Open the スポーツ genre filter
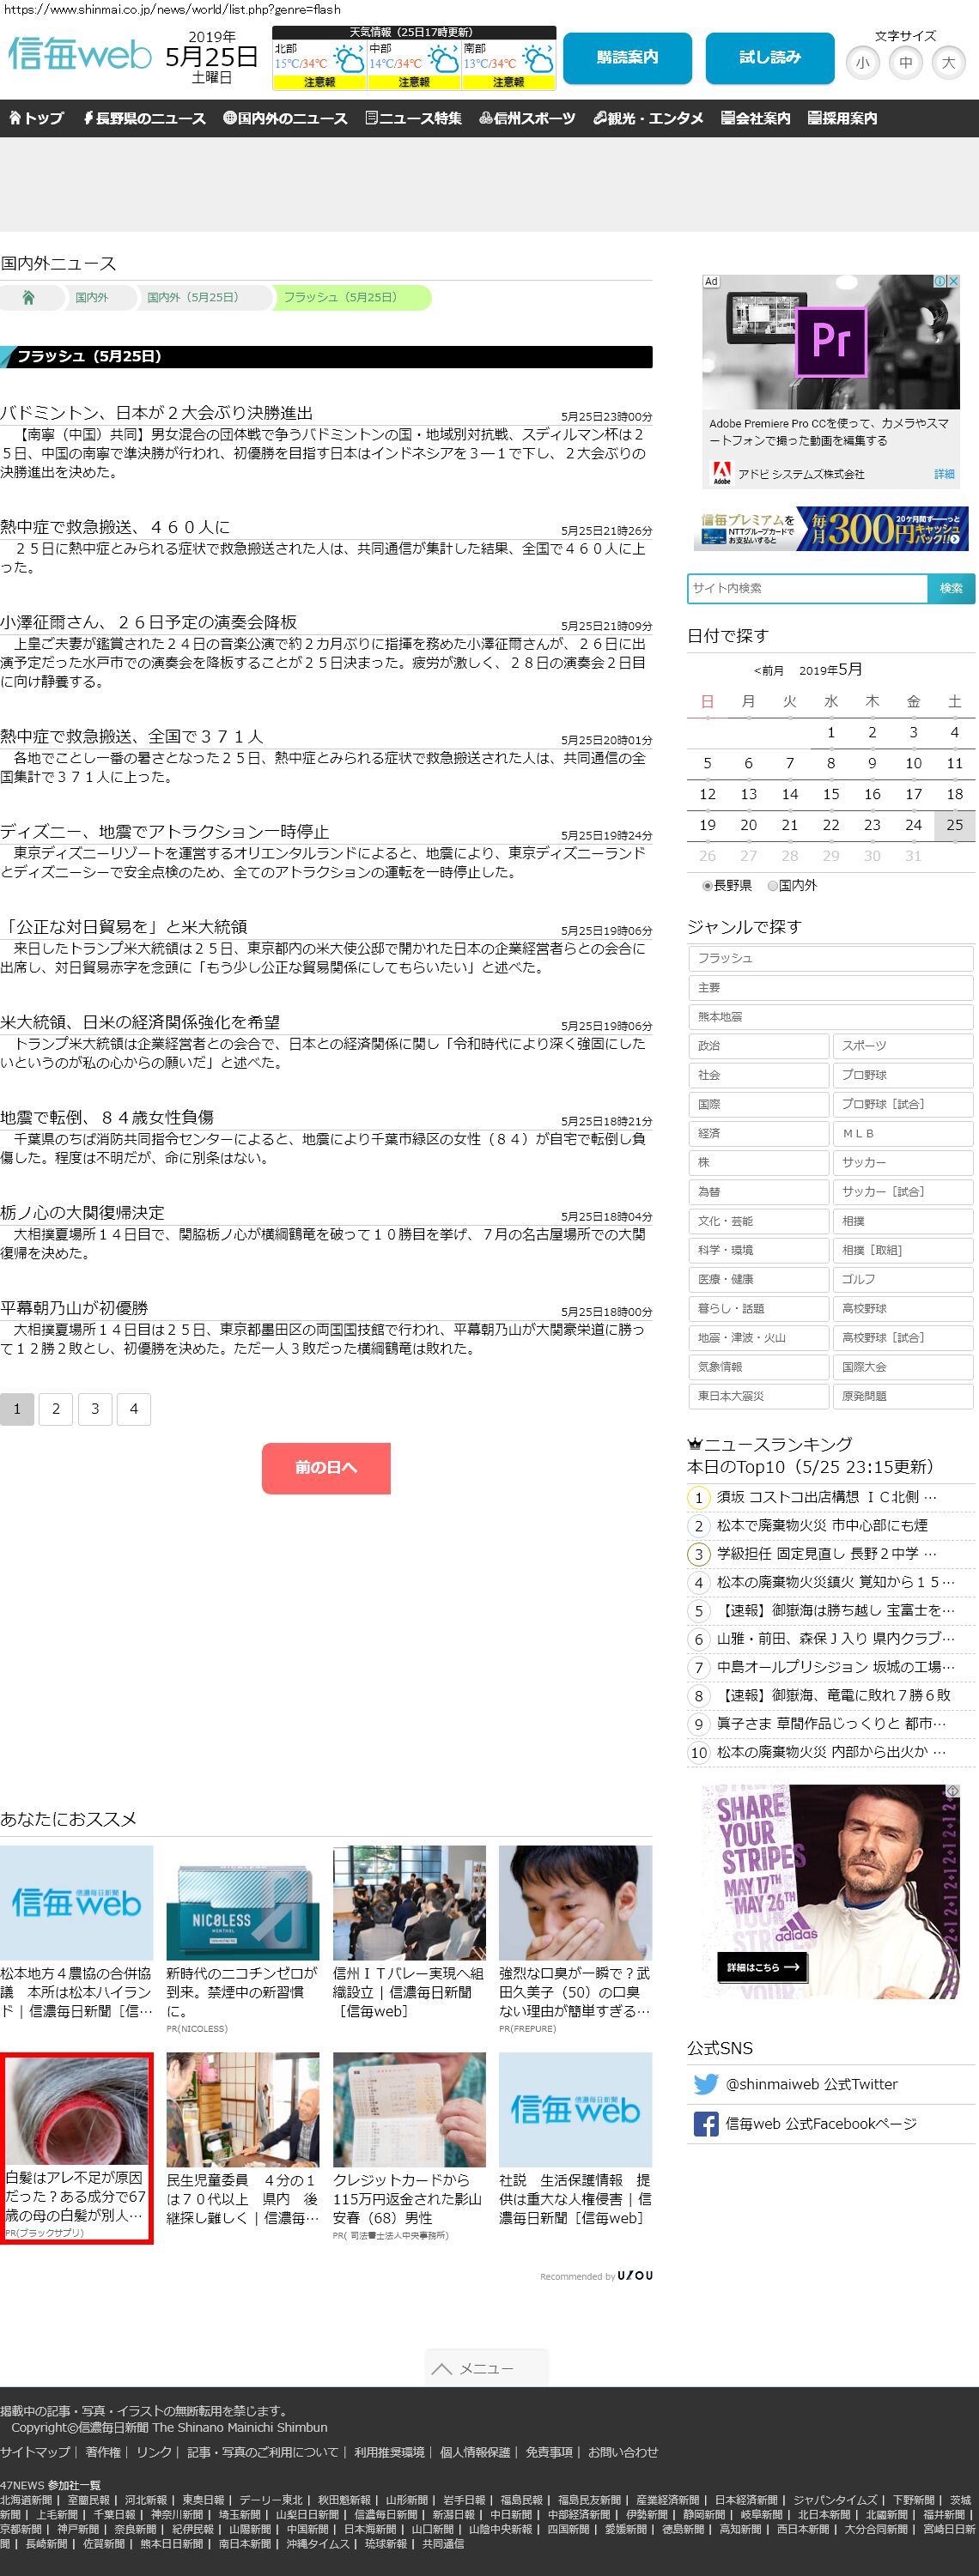 902,1046
